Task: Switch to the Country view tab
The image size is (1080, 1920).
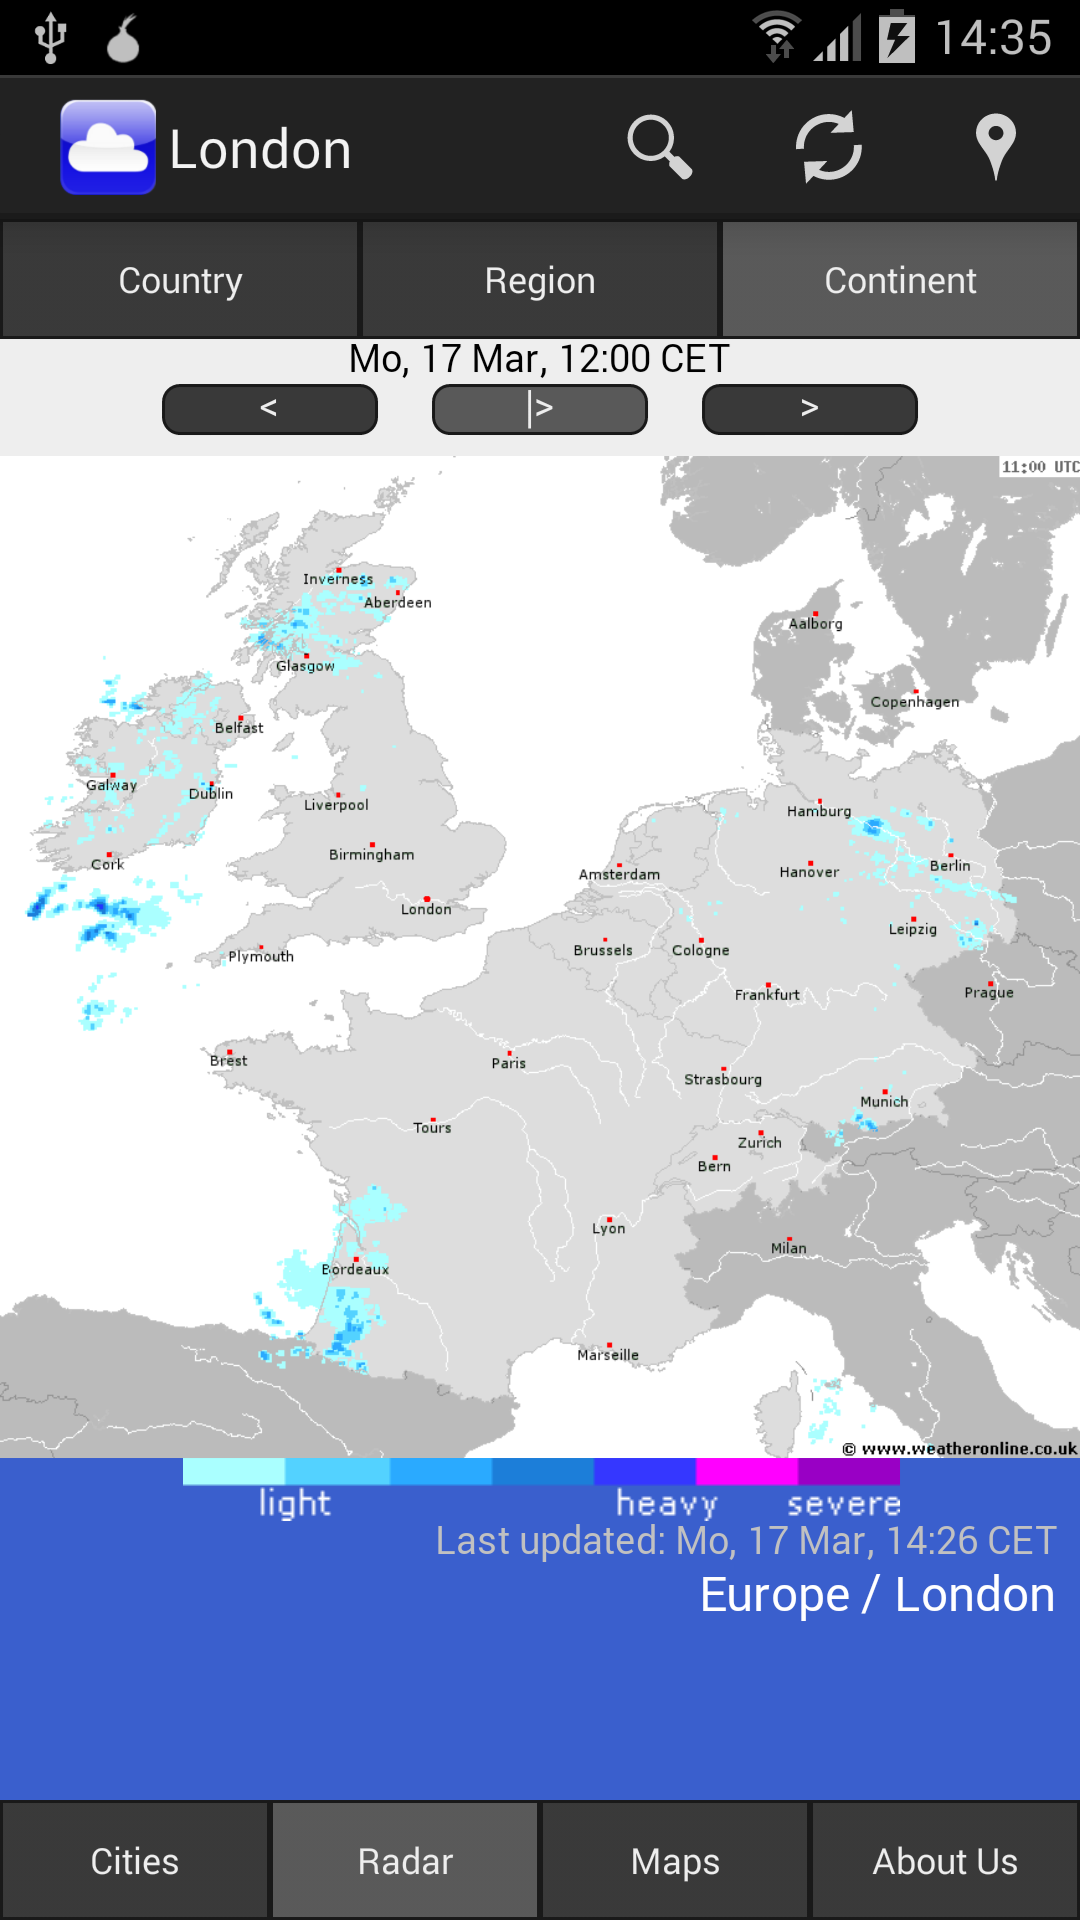Action: 180,280
